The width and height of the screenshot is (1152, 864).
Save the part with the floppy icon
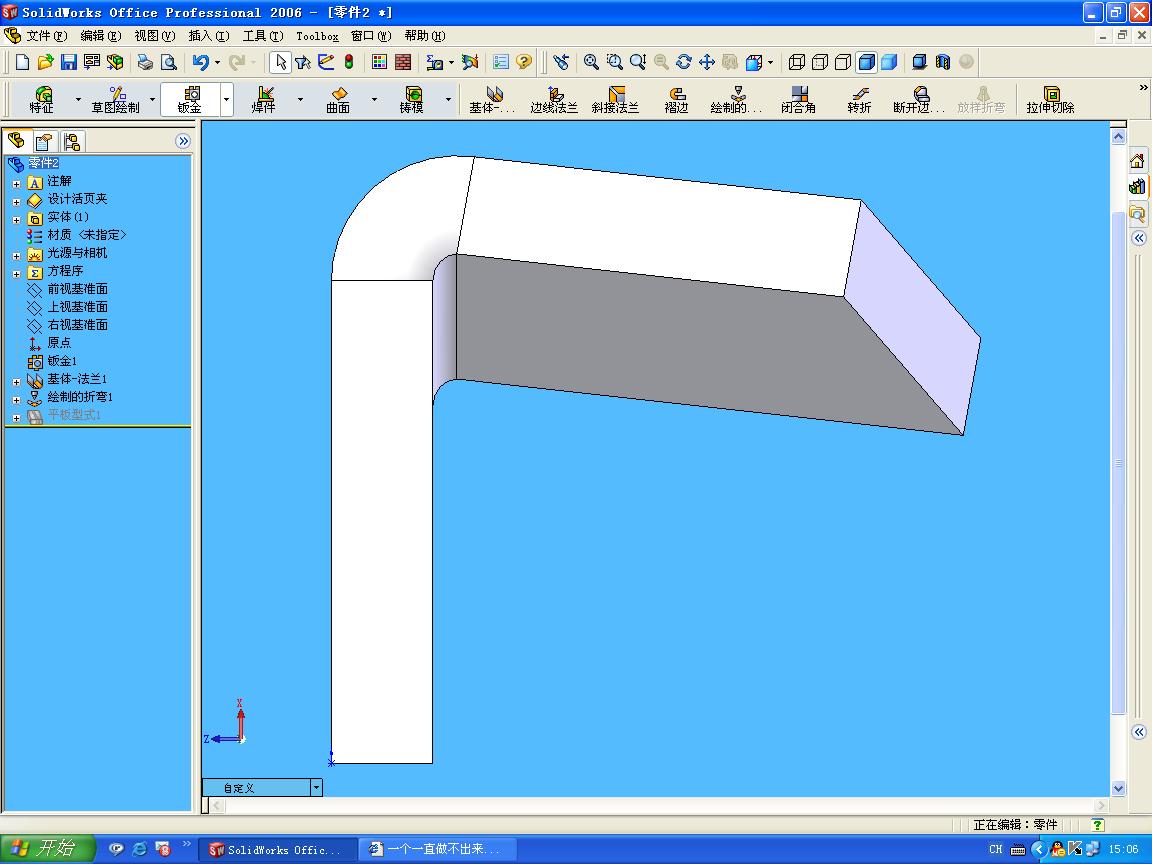coord(68,62)
